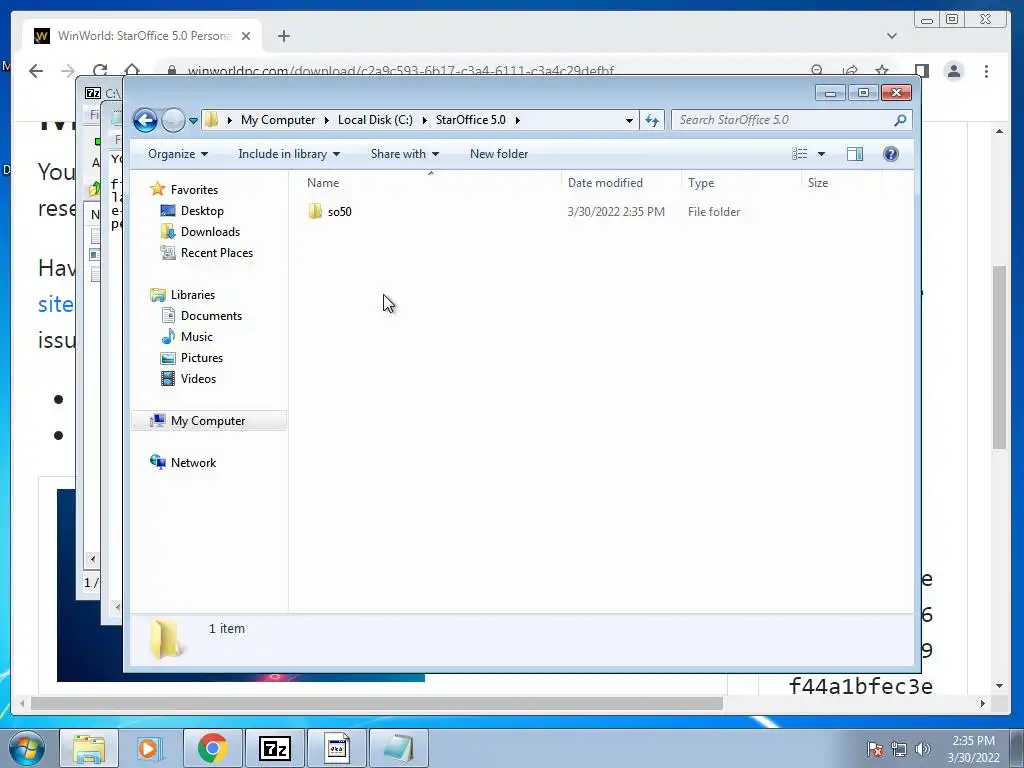Click Chrome's vertical page scrollbar
Image resolution: width=1024 pixels, height=768 pixels.
tap(999, 357)
